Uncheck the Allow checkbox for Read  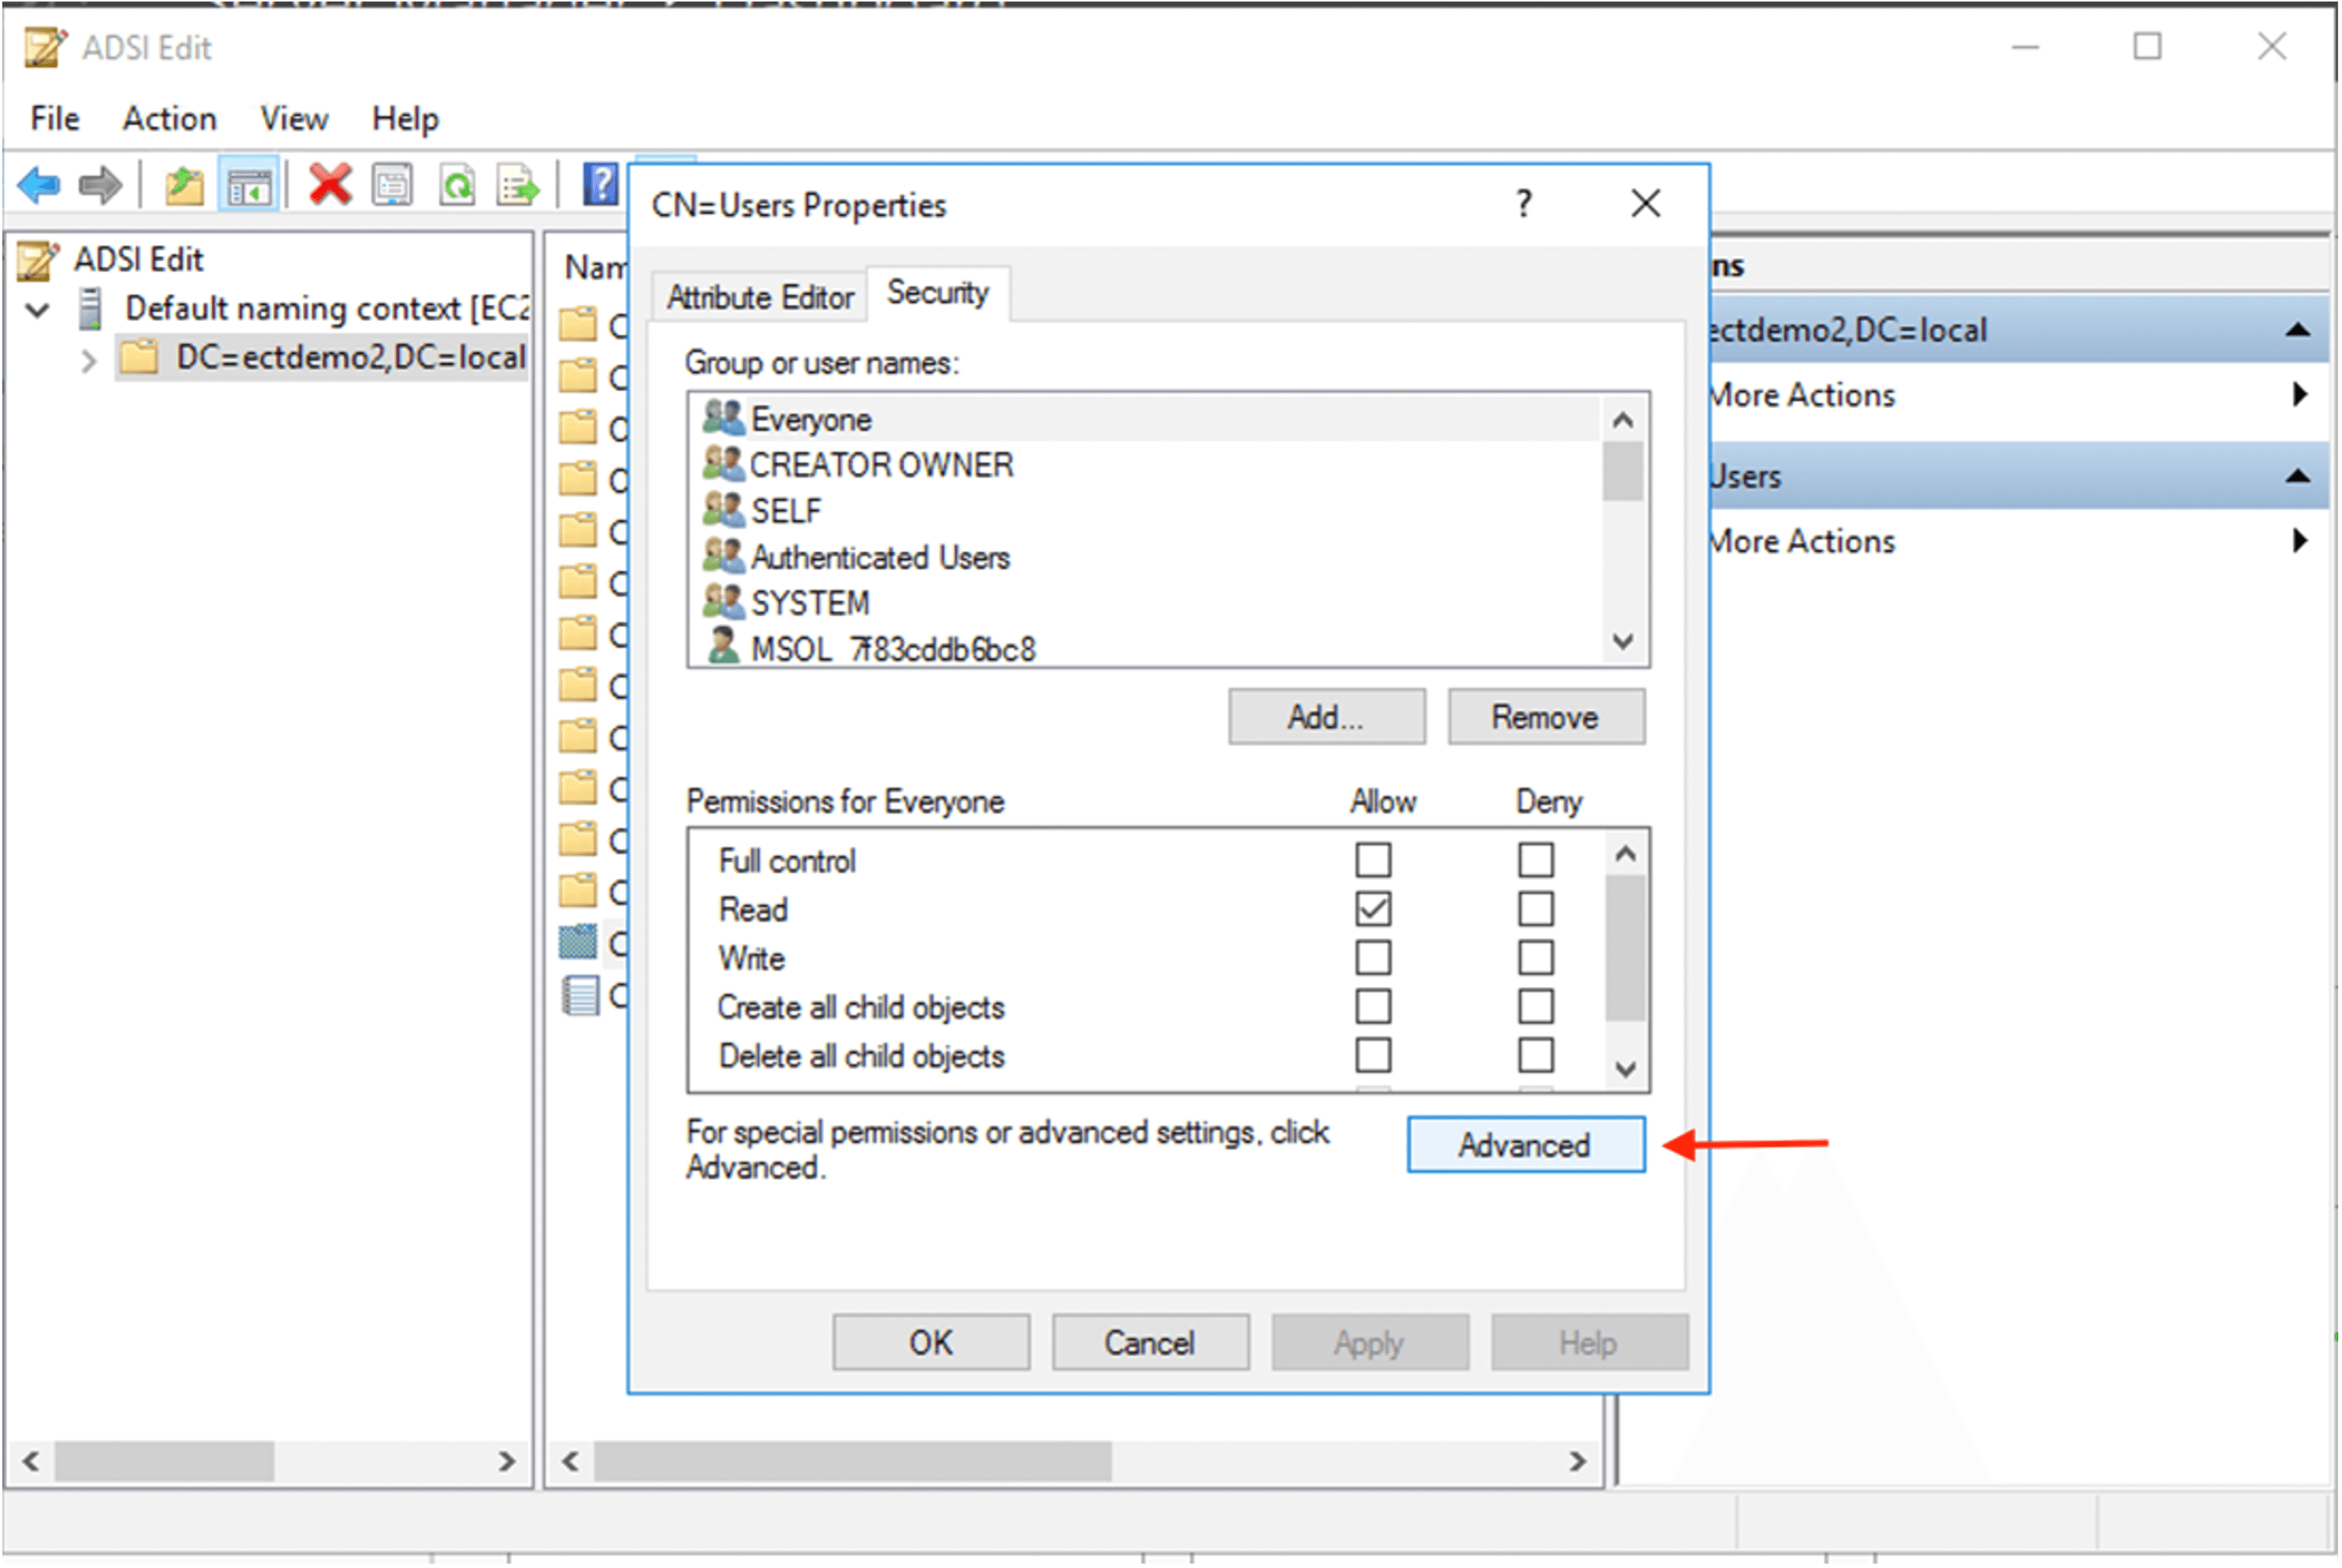[1373, 909]
